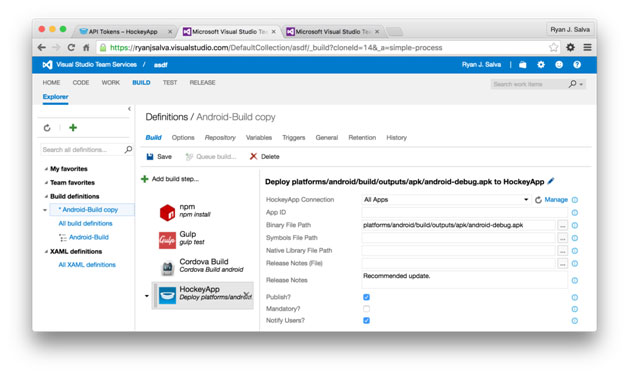Image resolution: width=628 pixels, height=376 pixels.
Task: Show info for the Publish option
Action: coord(575,297)
